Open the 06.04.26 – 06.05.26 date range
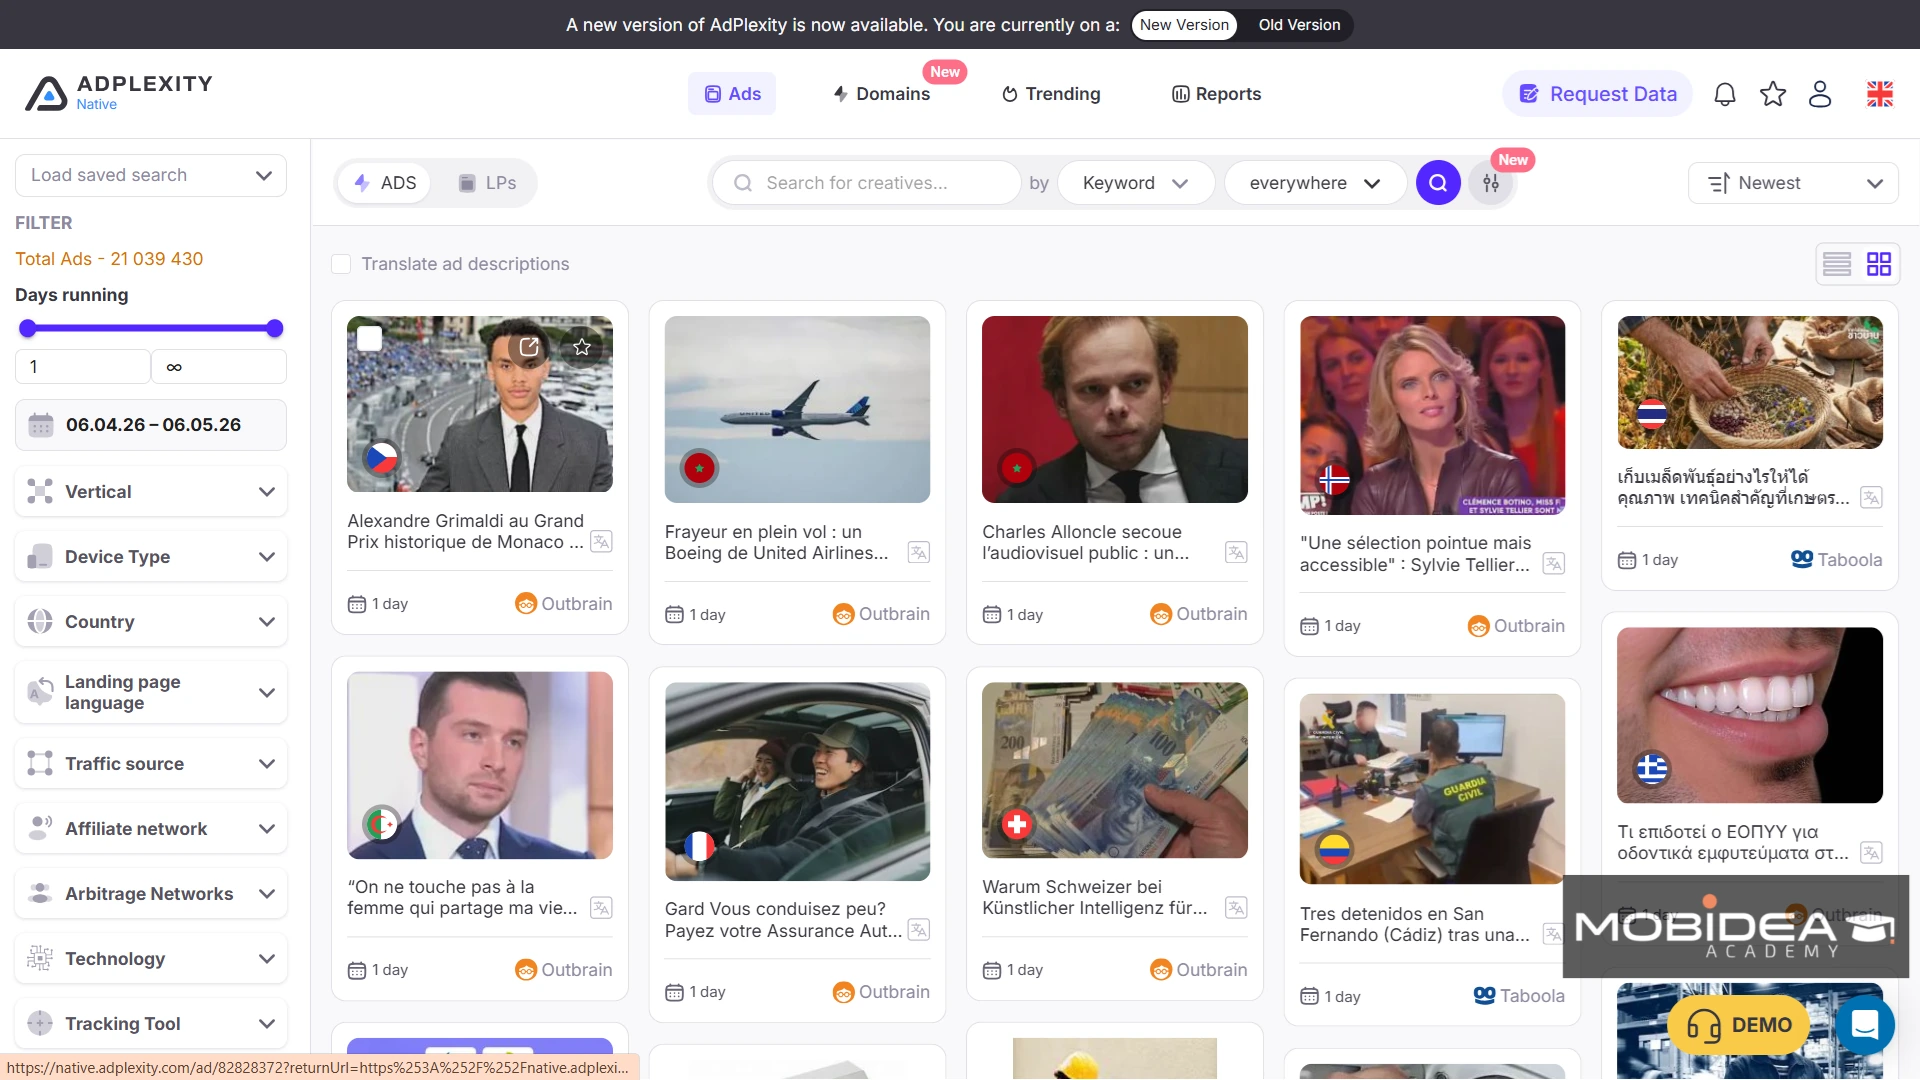The width and height of the screenshot is (1920, 1080). pos(151,425)
